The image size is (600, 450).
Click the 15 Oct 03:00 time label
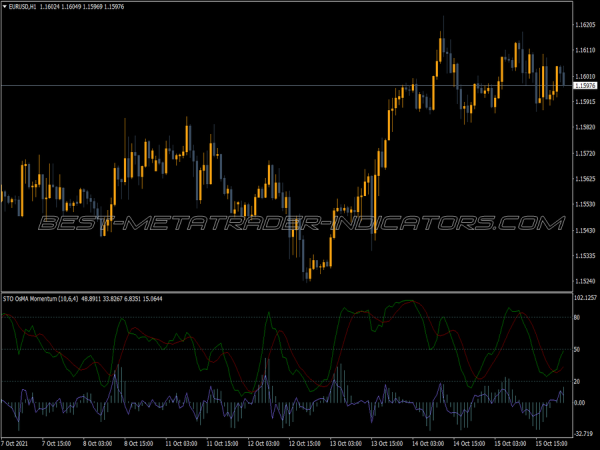coord(510,443)
